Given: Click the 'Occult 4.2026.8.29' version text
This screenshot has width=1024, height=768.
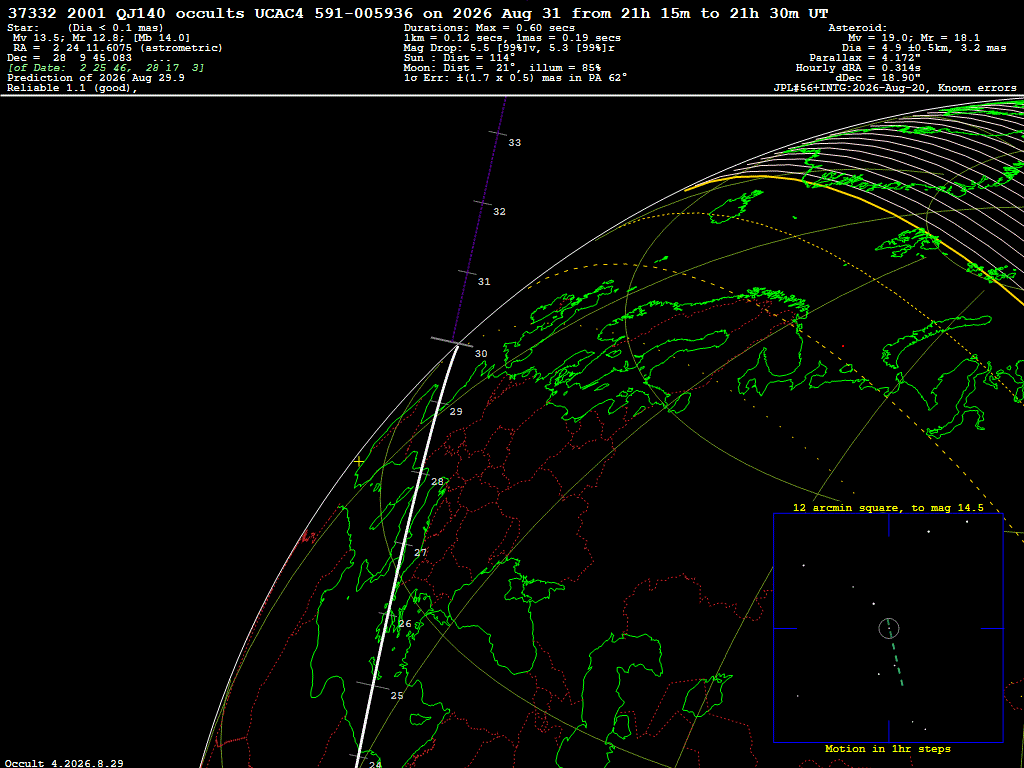Looking at the screenshot, I should pyautogui.click(x=64, y=763).
